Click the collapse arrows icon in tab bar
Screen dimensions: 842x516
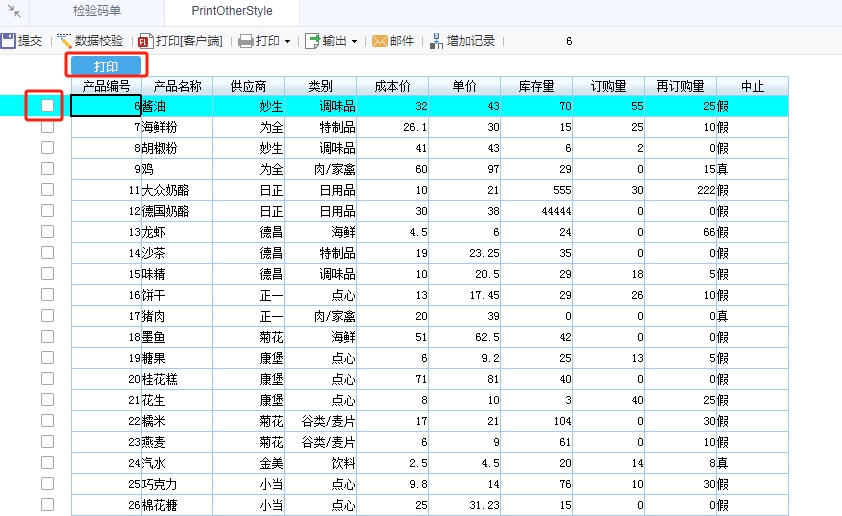point(14,11)
